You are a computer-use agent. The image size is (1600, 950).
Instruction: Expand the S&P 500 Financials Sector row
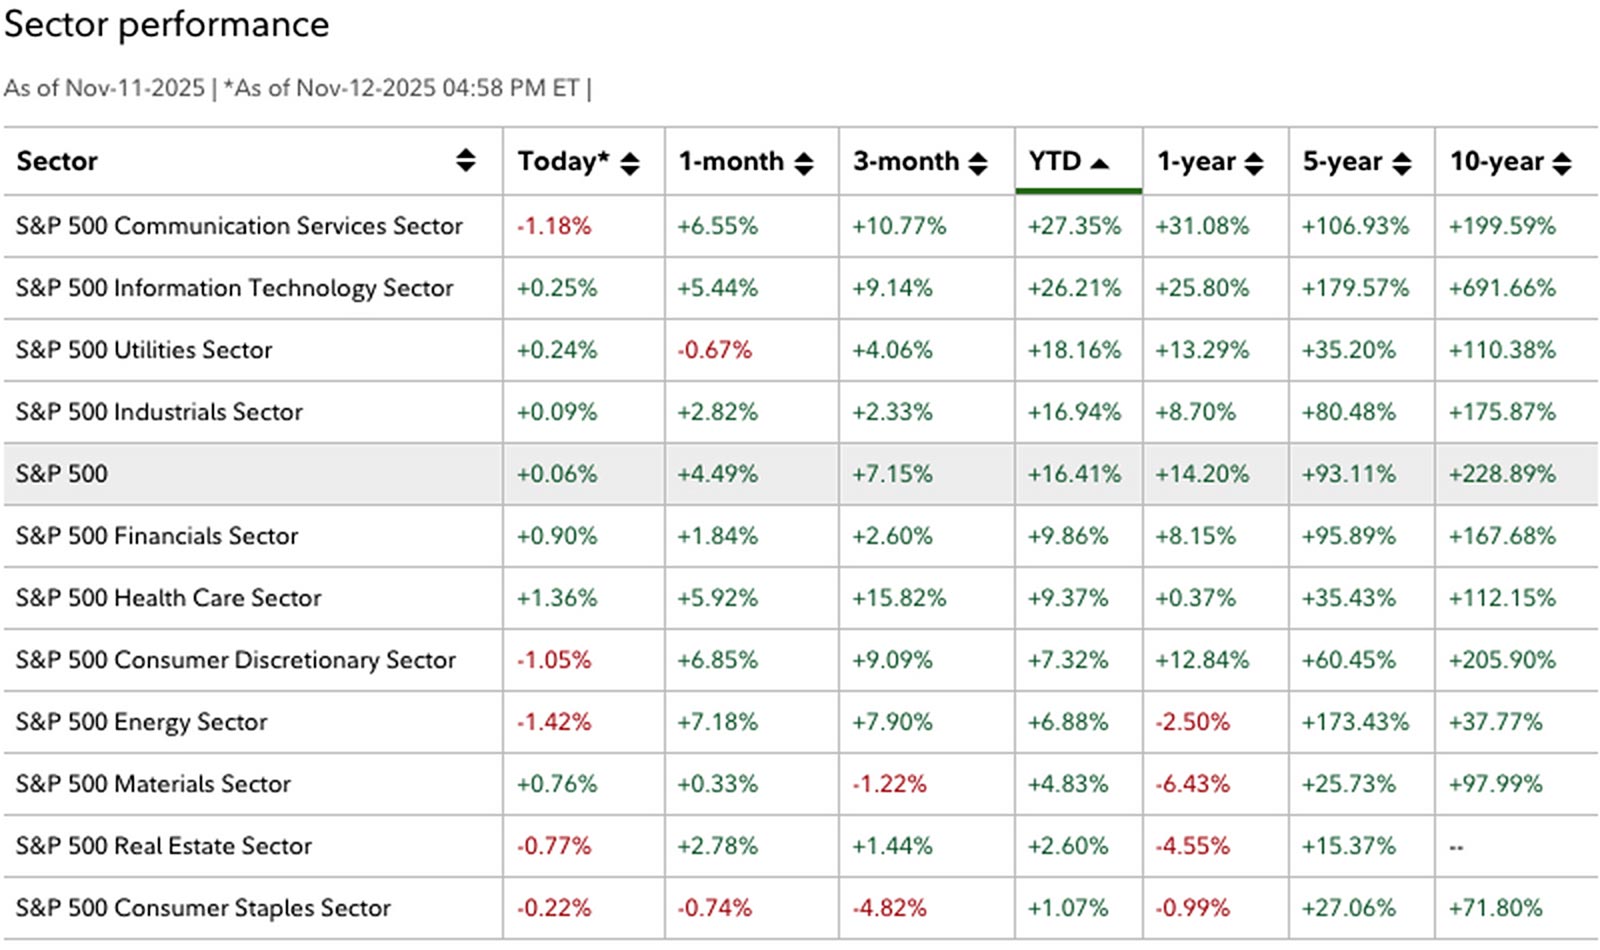point(156,536)
